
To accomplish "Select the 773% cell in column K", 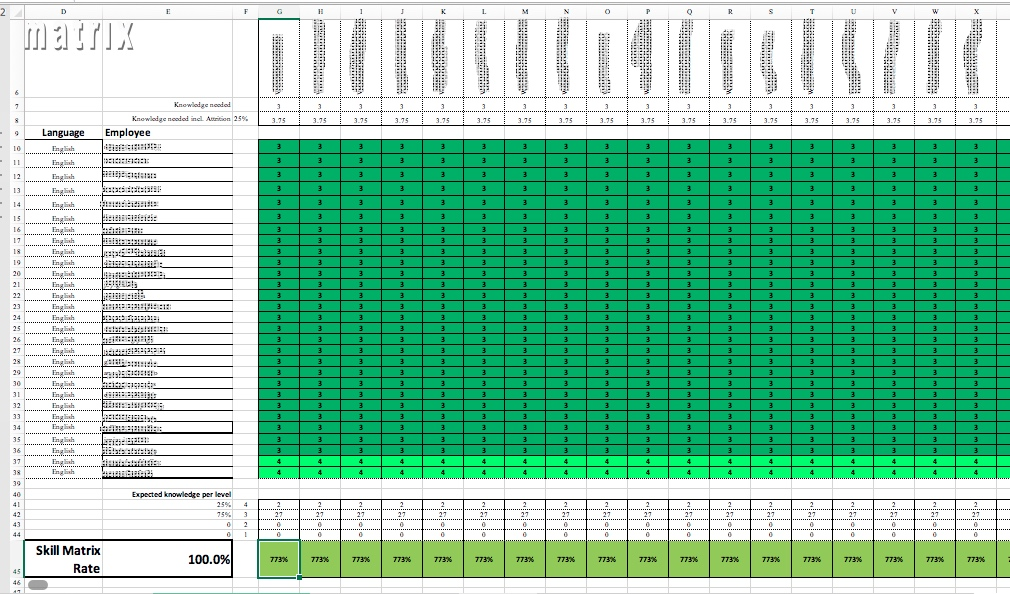I will pyautogui.click(x=443, y=559).
